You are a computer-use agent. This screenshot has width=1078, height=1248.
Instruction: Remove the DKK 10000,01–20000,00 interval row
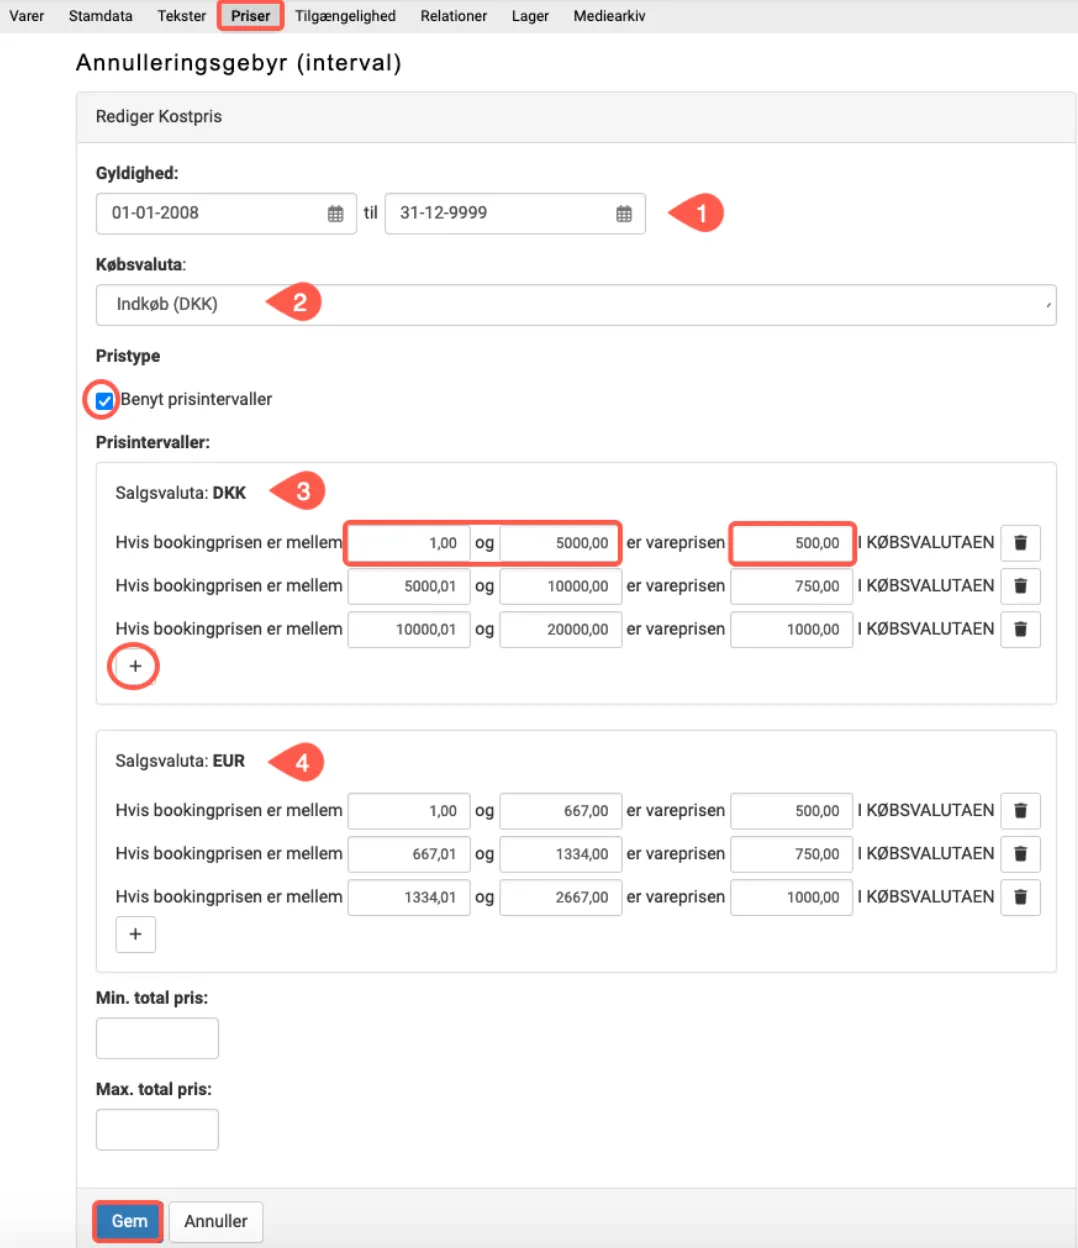tap(1020, 629)
